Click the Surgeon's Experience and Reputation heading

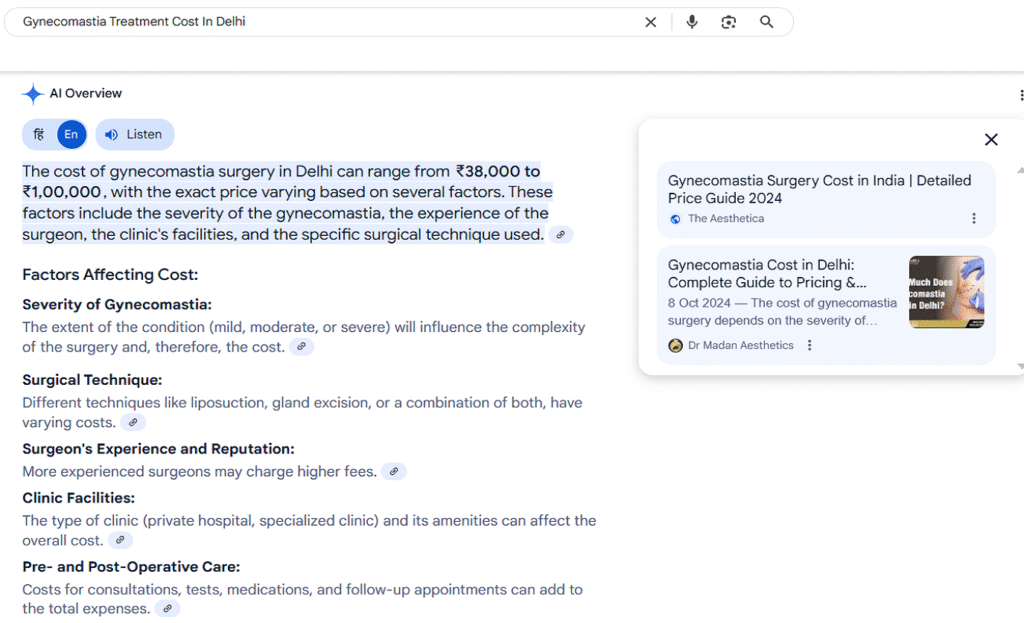[158, 449]
